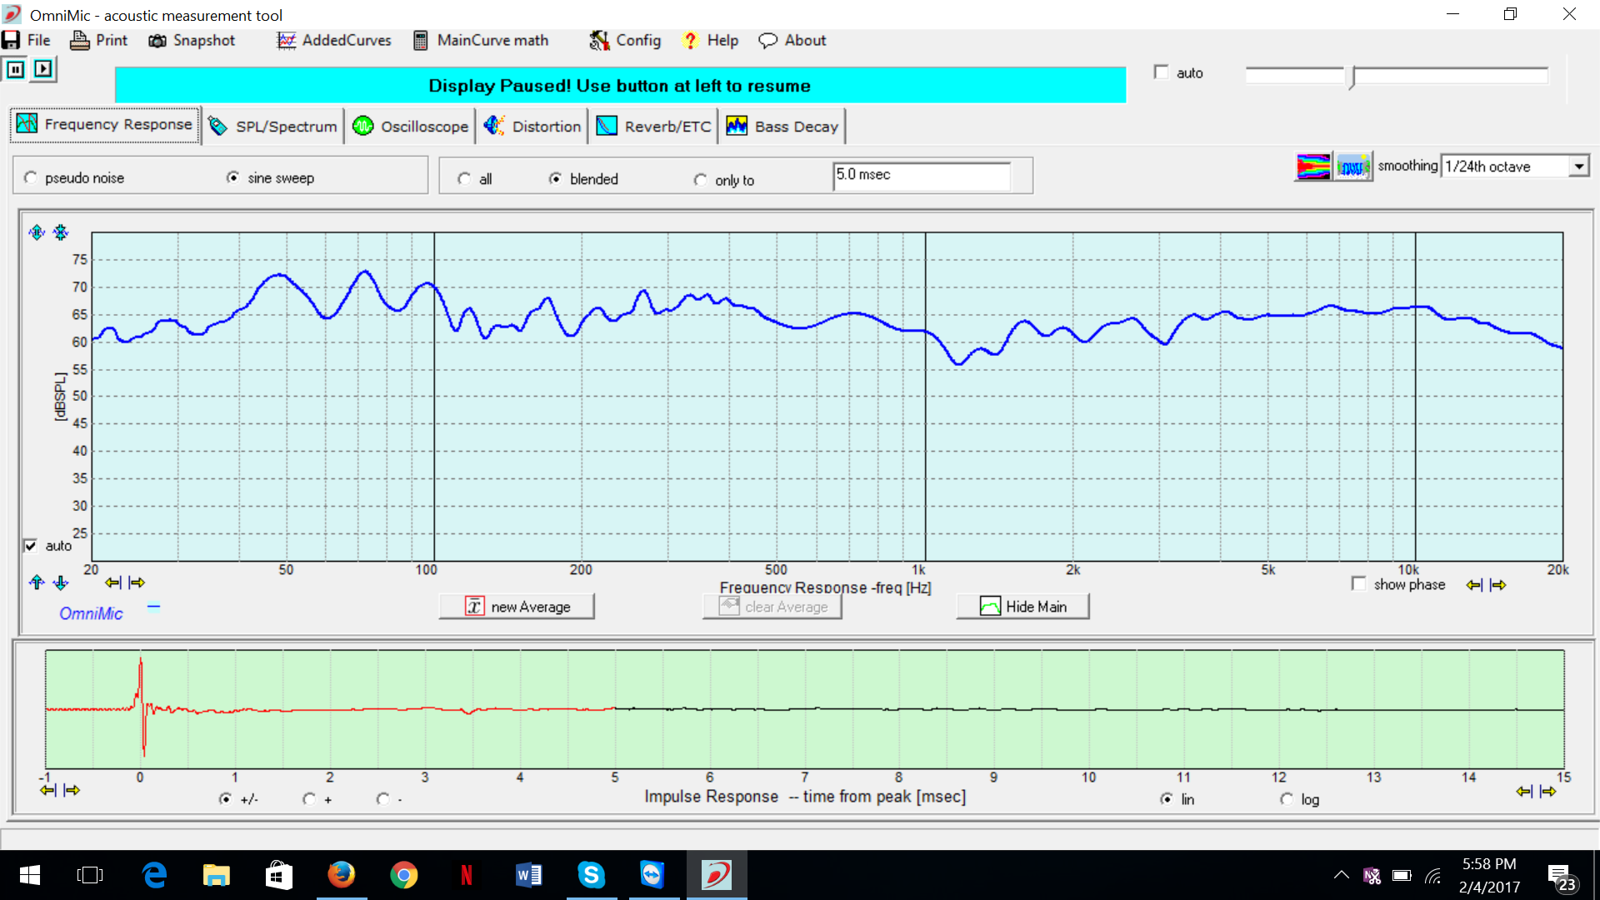1600x900 pixels.
Task: Click the OmniMic curve legend label
Action: tap(91, 613)
